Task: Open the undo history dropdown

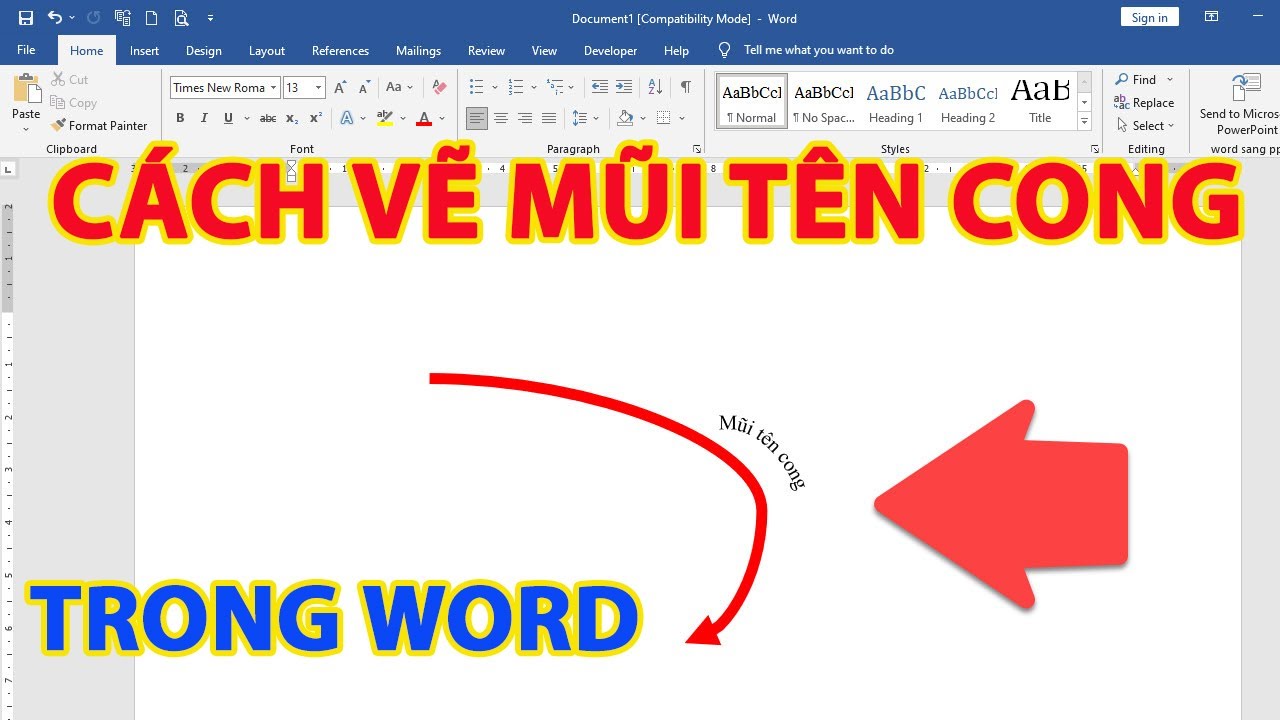Action: (72, 18)
